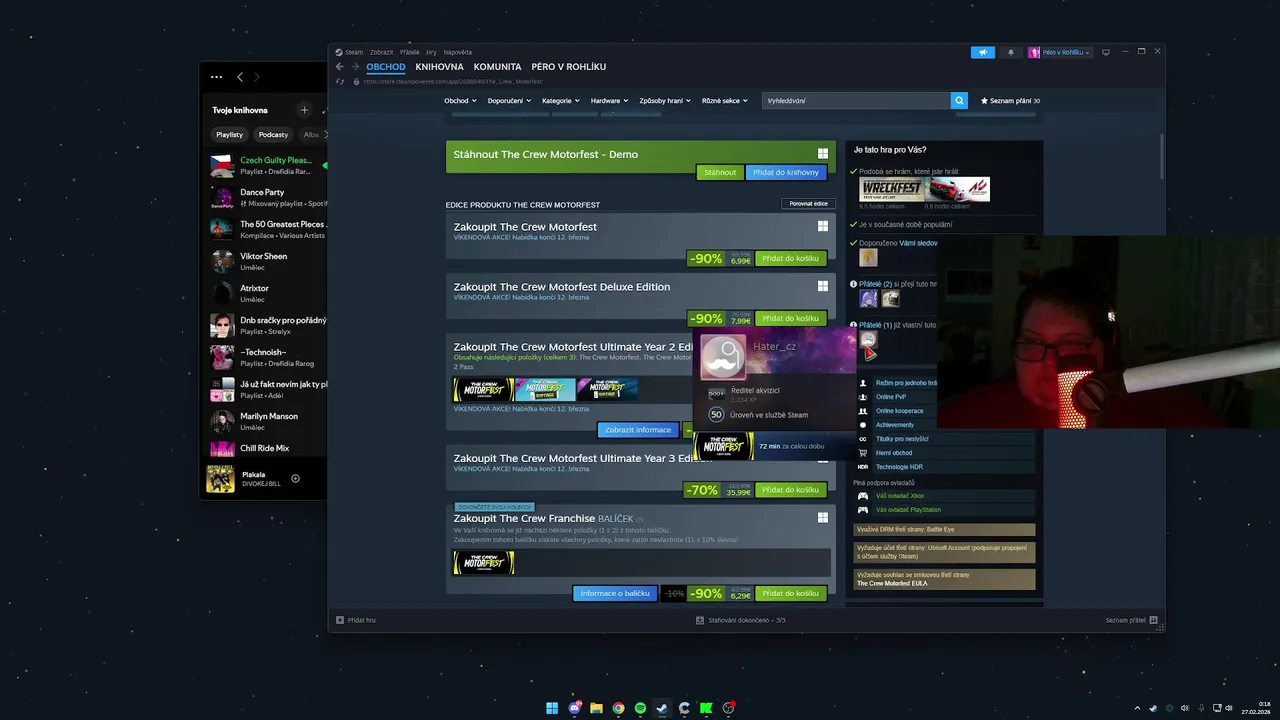The image size is (1280, 720).
Task: Select the OBCHOD tab
Action: pyautogui.click(x=385, y=67)
